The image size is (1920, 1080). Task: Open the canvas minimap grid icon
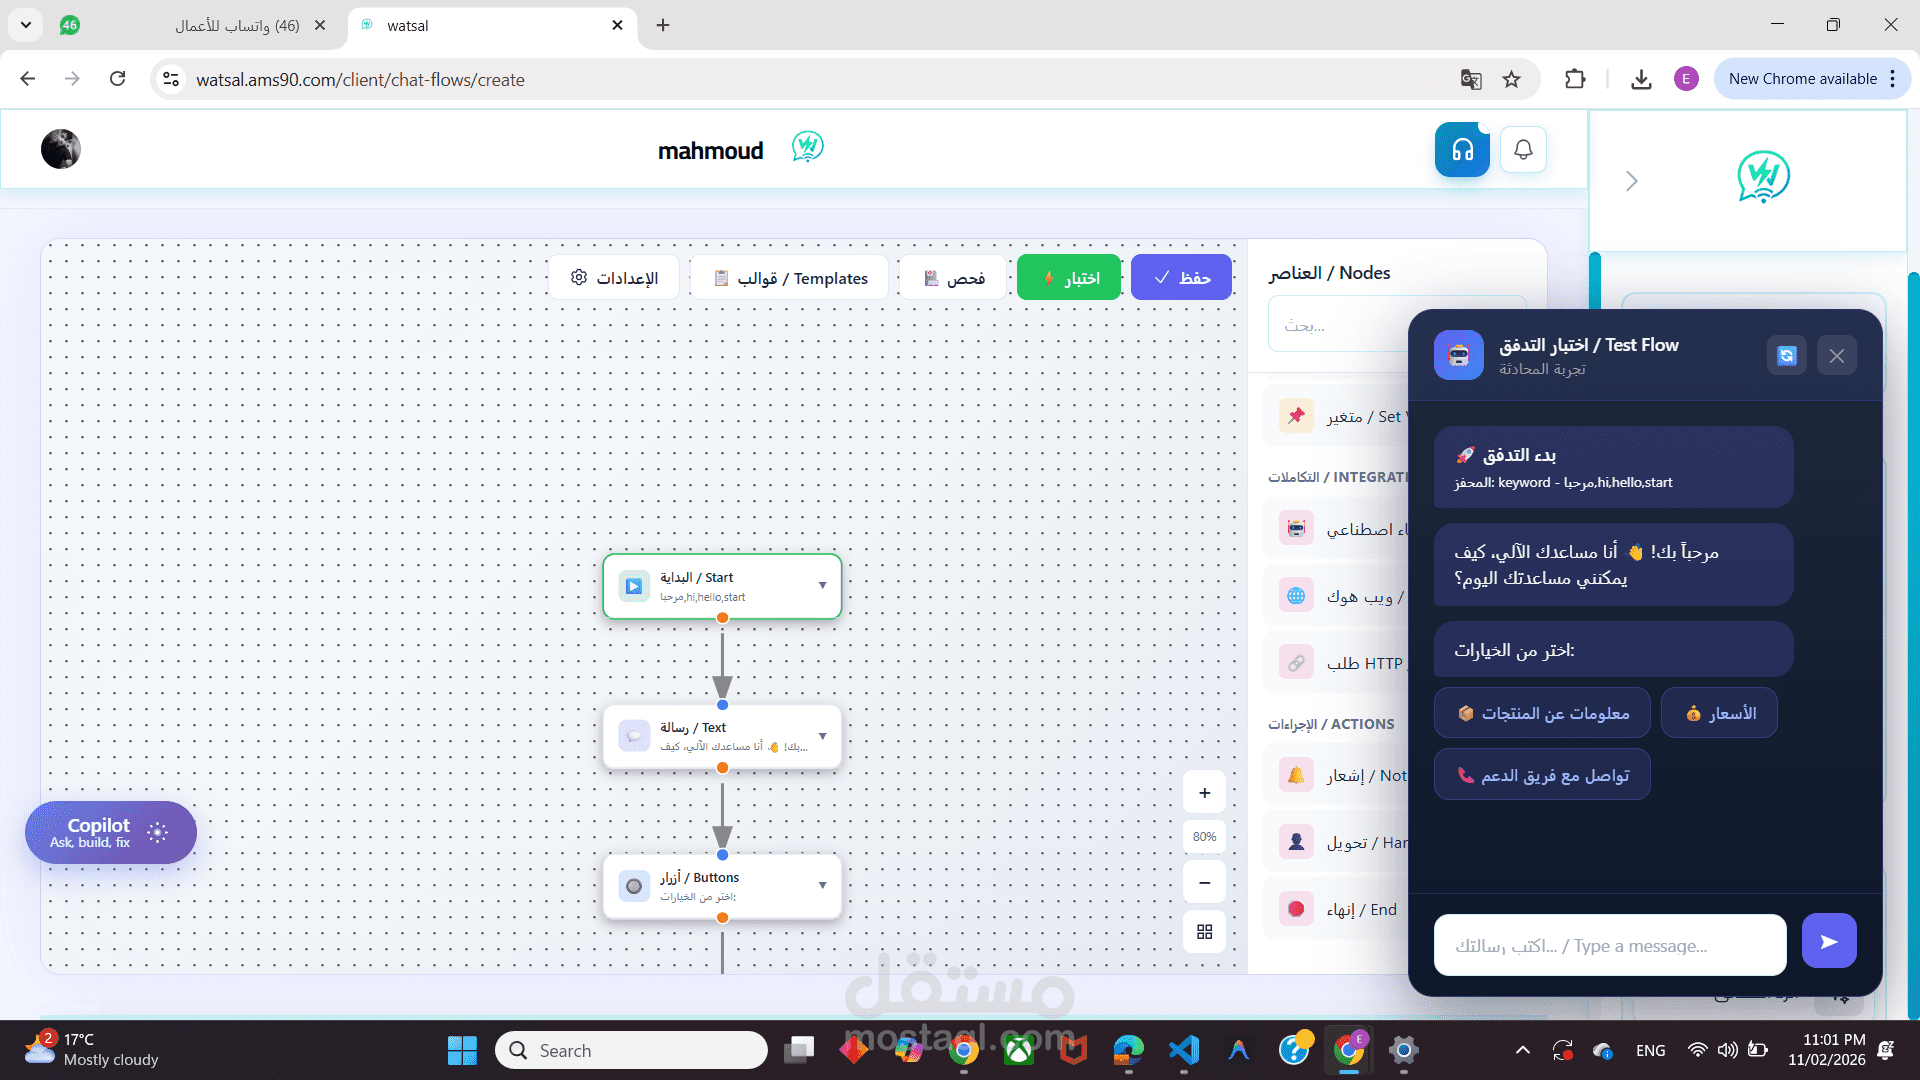point(1204,931)
